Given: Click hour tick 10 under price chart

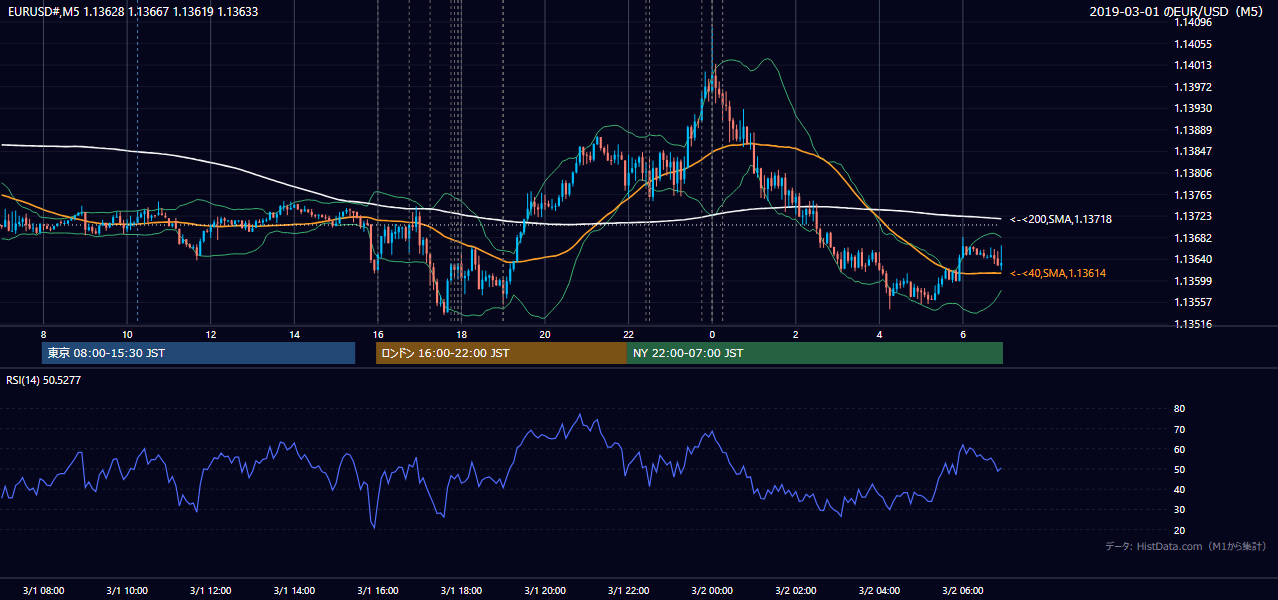Looking at the screenshot, I should 127,334.
